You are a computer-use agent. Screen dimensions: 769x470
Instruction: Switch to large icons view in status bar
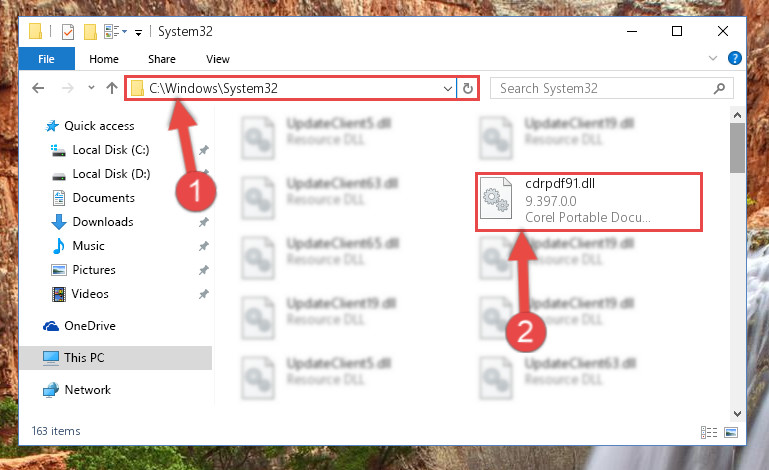731,432
